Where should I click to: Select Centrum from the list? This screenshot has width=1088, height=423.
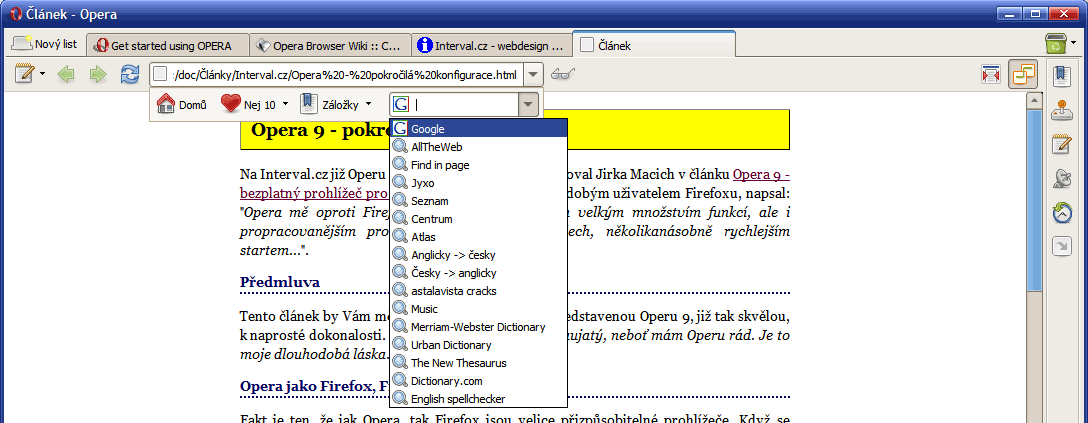[478, 219]
